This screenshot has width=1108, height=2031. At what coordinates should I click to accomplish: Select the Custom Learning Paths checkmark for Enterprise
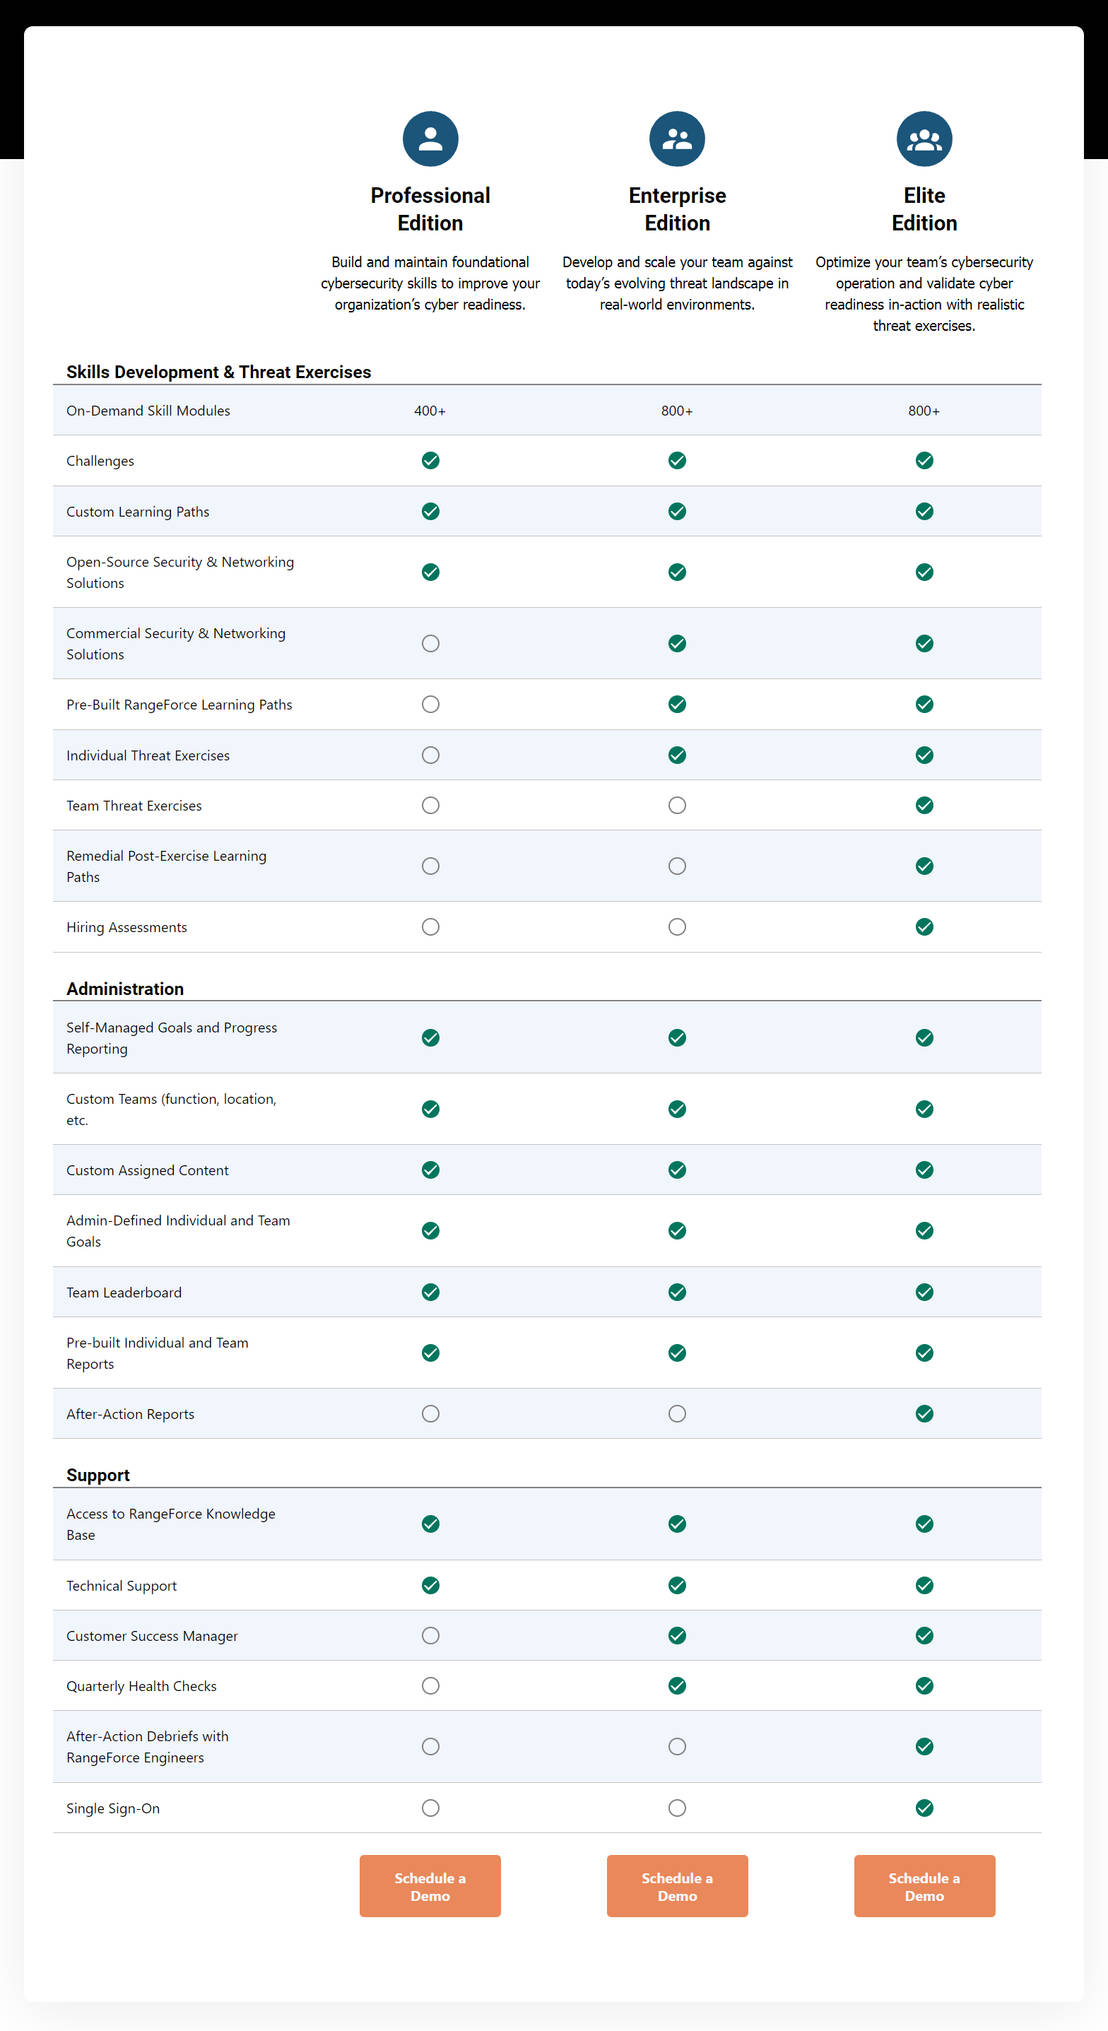[677, 511]
